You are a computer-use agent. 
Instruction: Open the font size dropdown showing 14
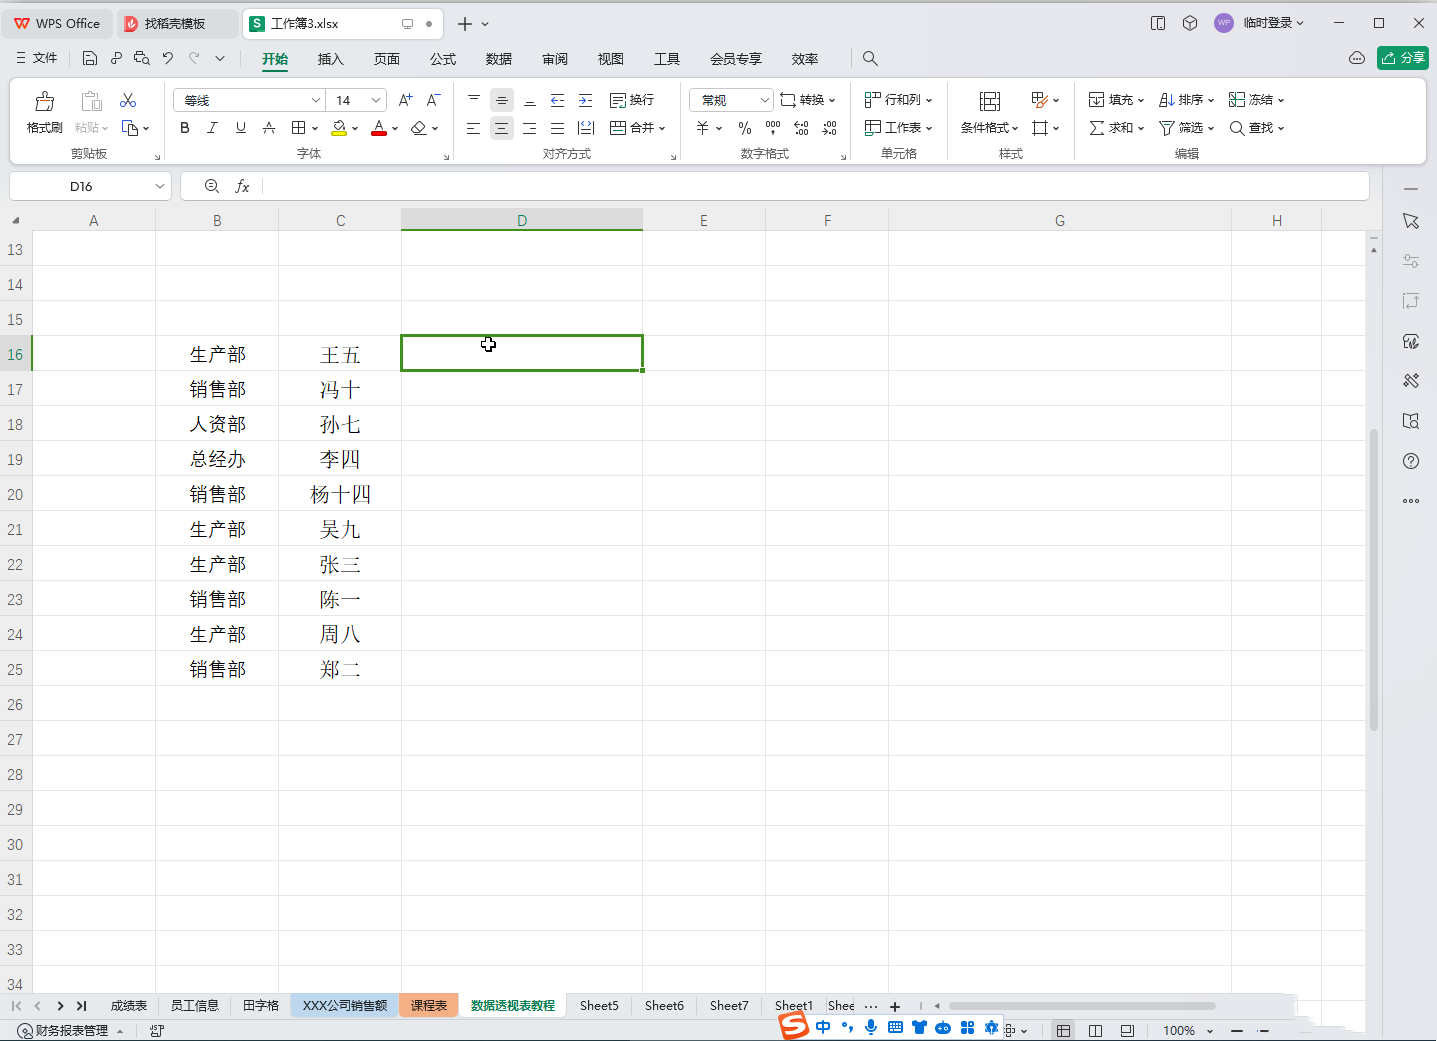pos(376,100)
